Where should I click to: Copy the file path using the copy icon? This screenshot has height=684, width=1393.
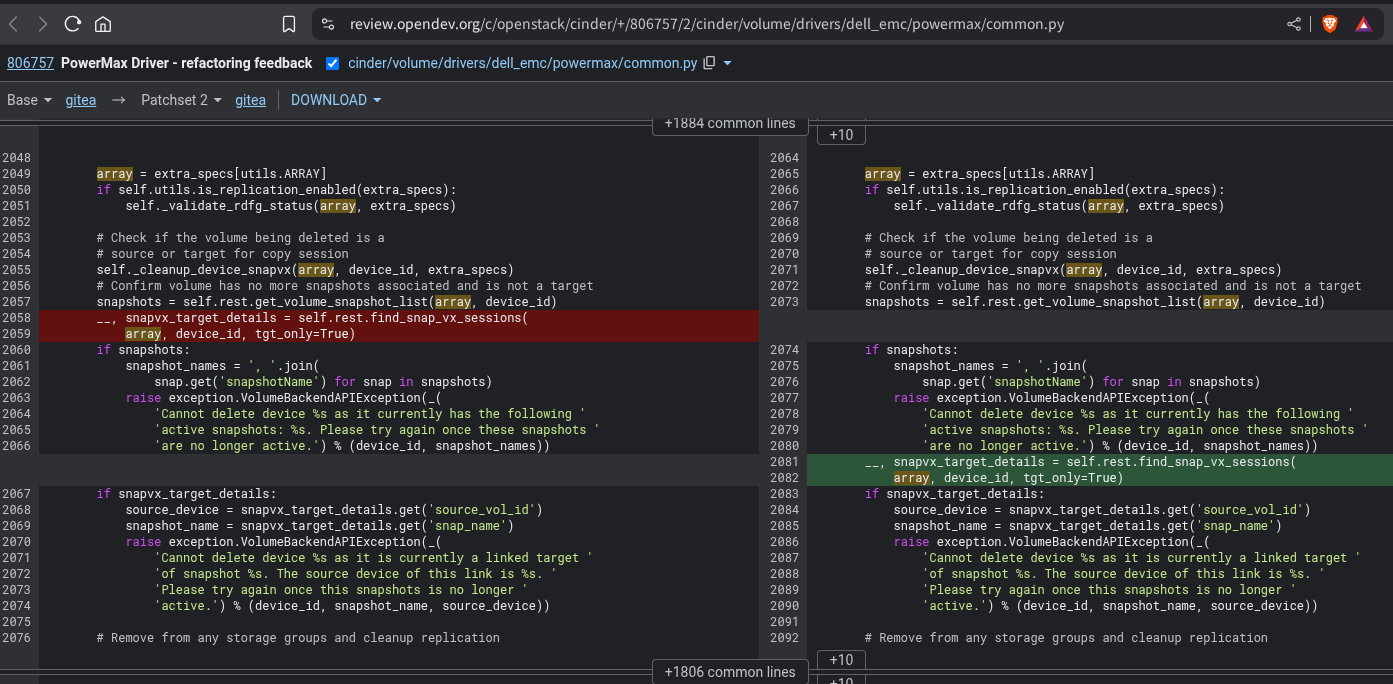(709, 63)
